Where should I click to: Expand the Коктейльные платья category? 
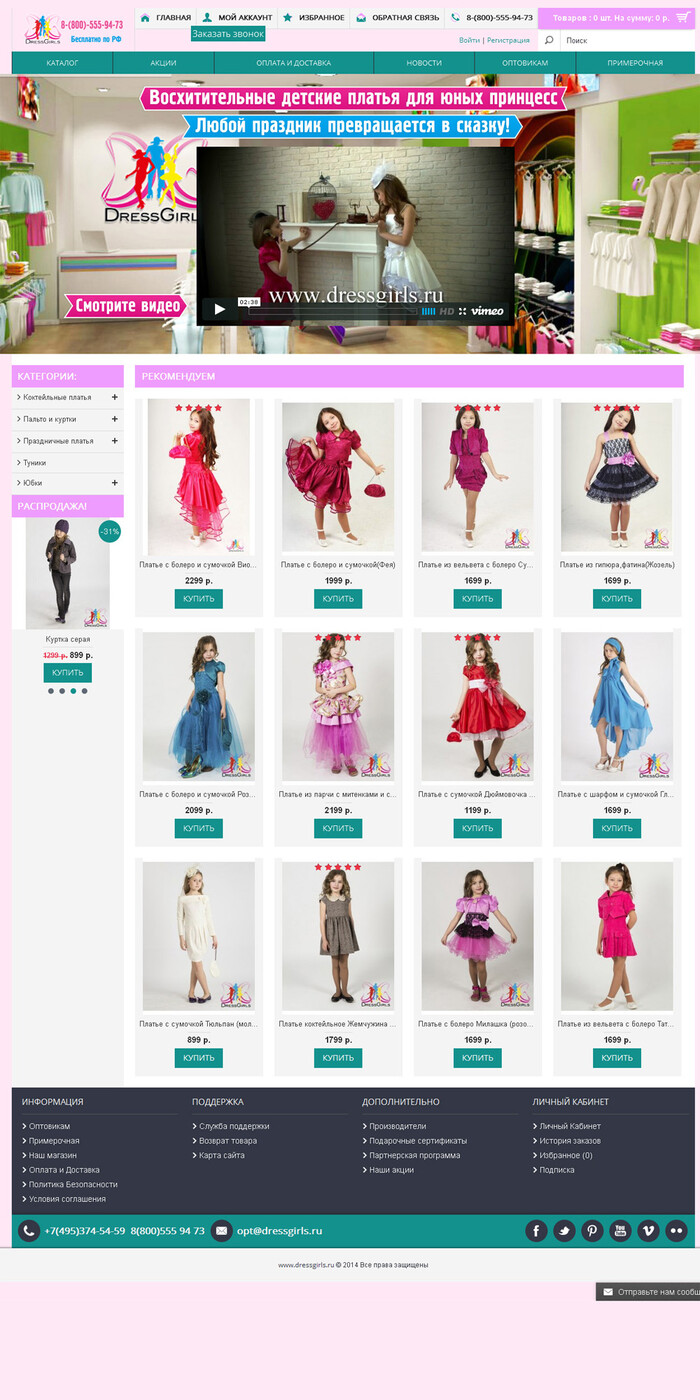(x=115, y=397)
